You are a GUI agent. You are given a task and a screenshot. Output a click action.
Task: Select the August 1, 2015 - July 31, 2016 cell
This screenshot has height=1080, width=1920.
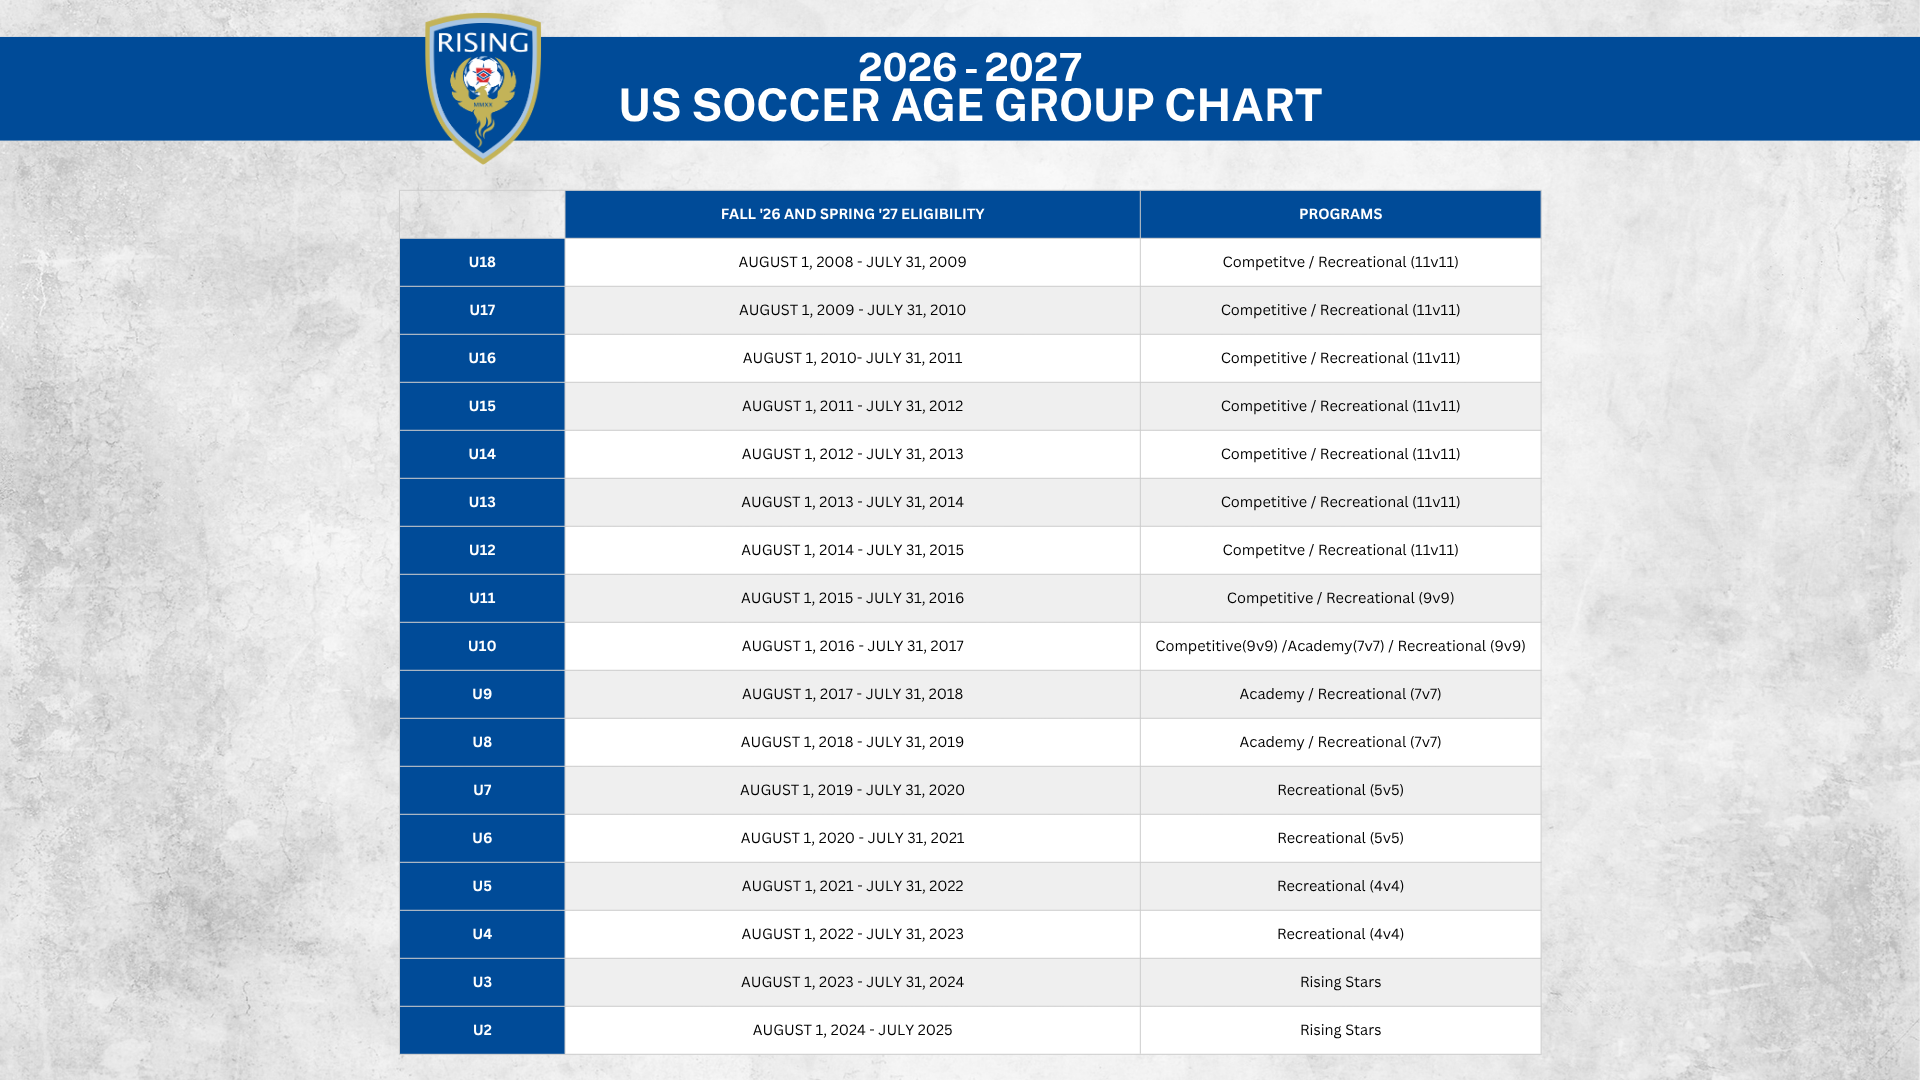pyautogui.click(x=852, y=598)
